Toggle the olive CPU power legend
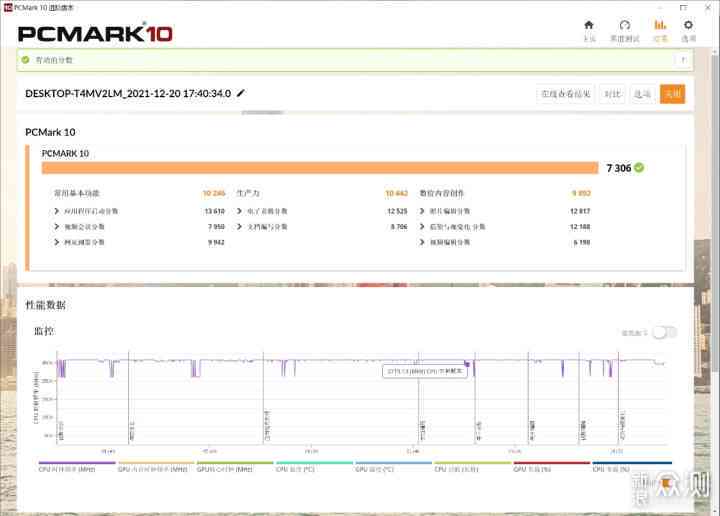This screenshot has width=720, height=516. [472, 467]
